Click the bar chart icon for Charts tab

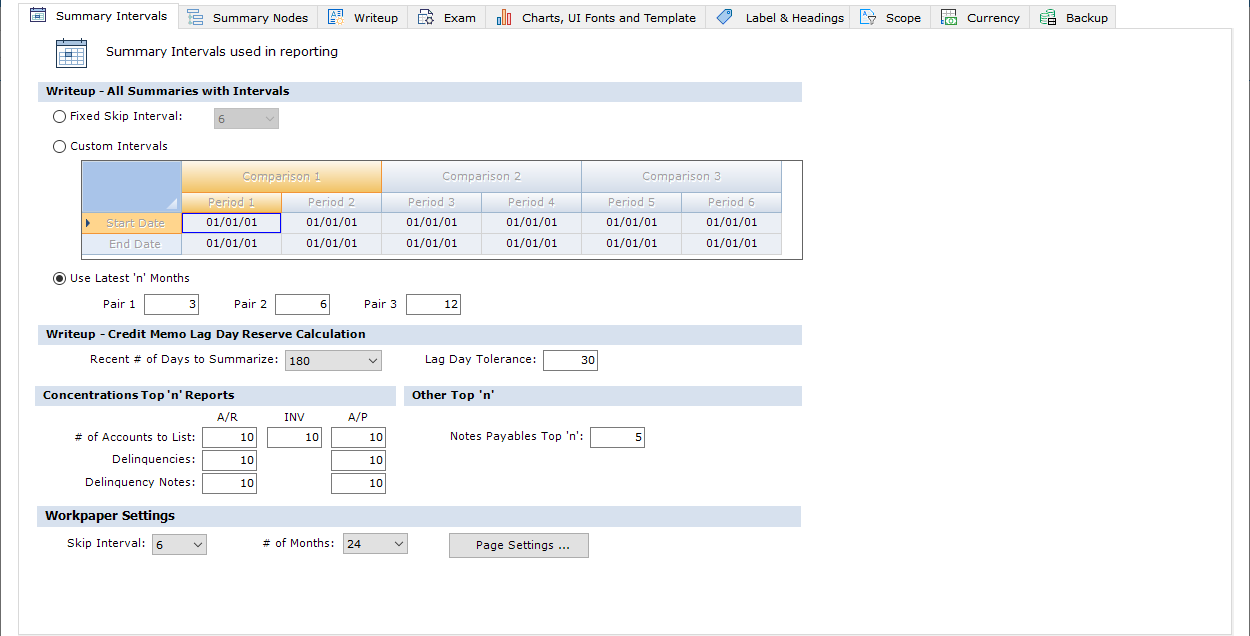504,18
